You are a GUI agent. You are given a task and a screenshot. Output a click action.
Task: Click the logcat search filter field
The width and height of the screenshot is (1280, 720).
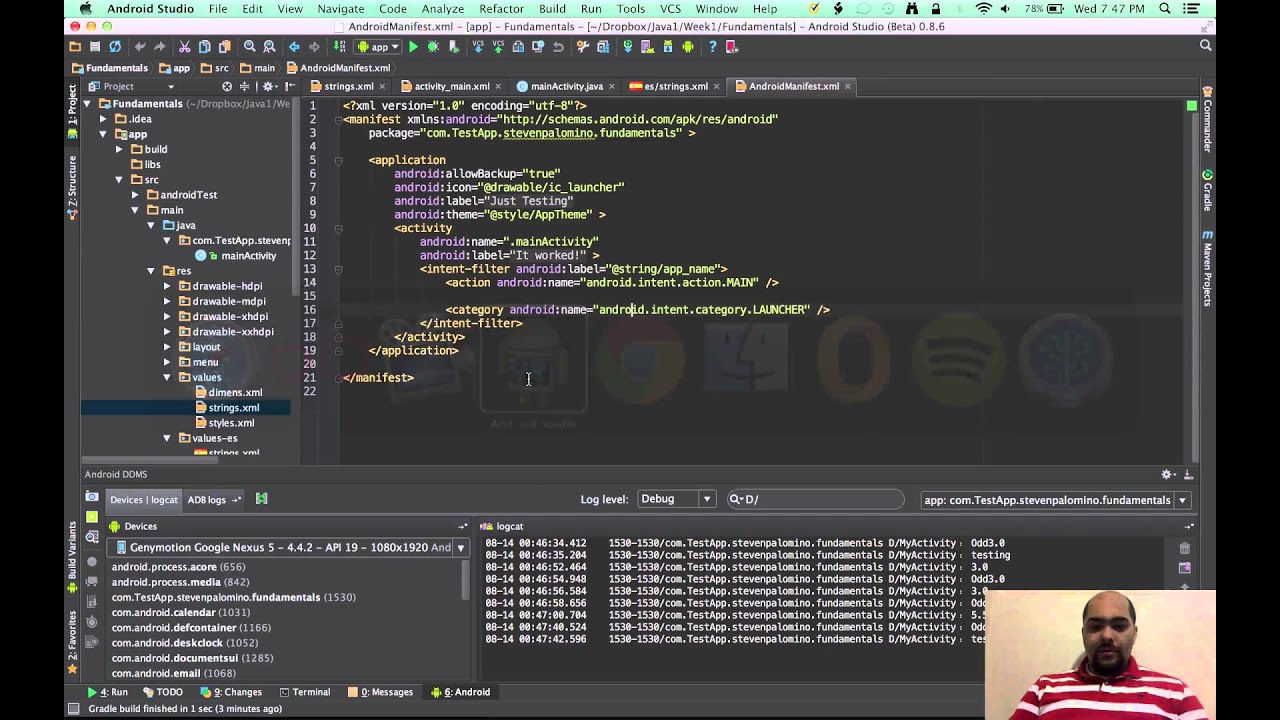[x=815, y=499]
